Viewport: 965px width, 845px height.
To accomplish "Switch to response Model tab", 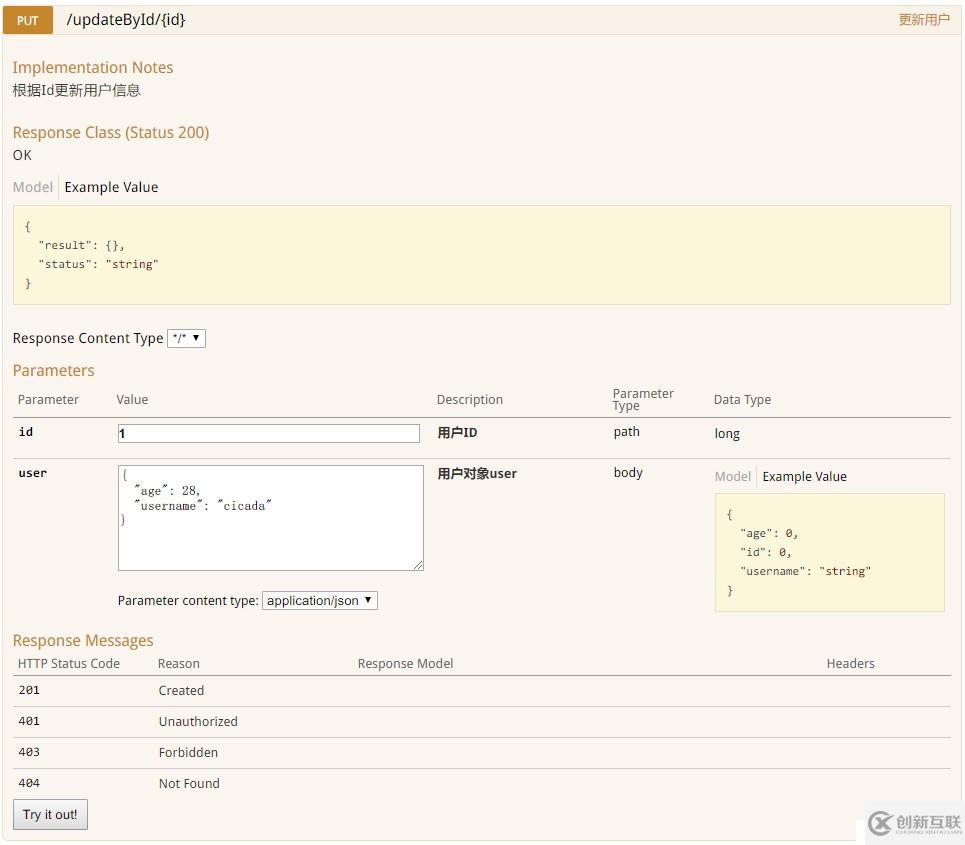I will pyautogui.click(x=33, y=187).
